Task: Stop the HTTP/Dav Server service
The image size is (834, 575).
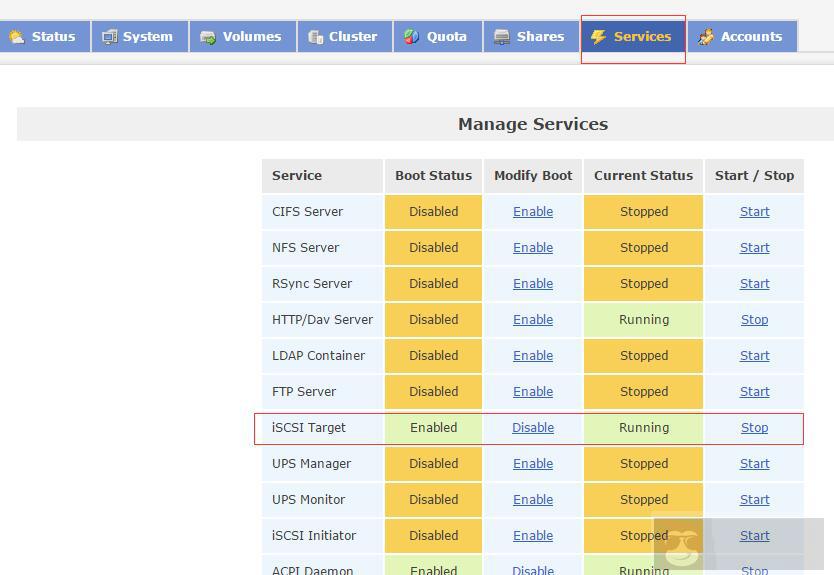Action: [x=754, y=320]
